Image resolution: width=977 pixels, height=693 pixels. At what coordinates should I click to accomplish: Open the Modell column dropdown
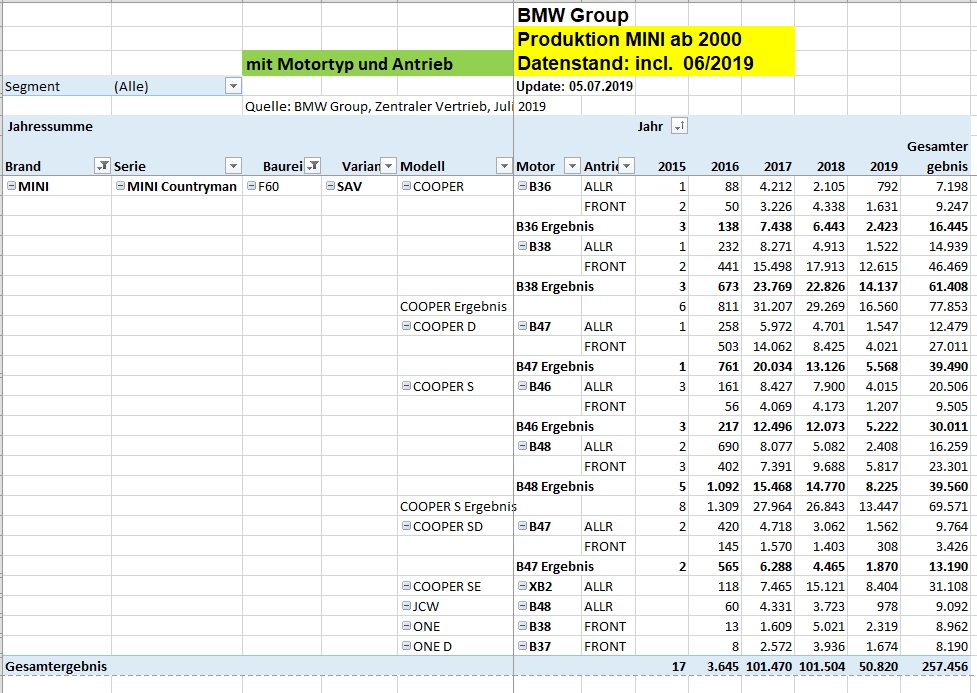[502, 166]
